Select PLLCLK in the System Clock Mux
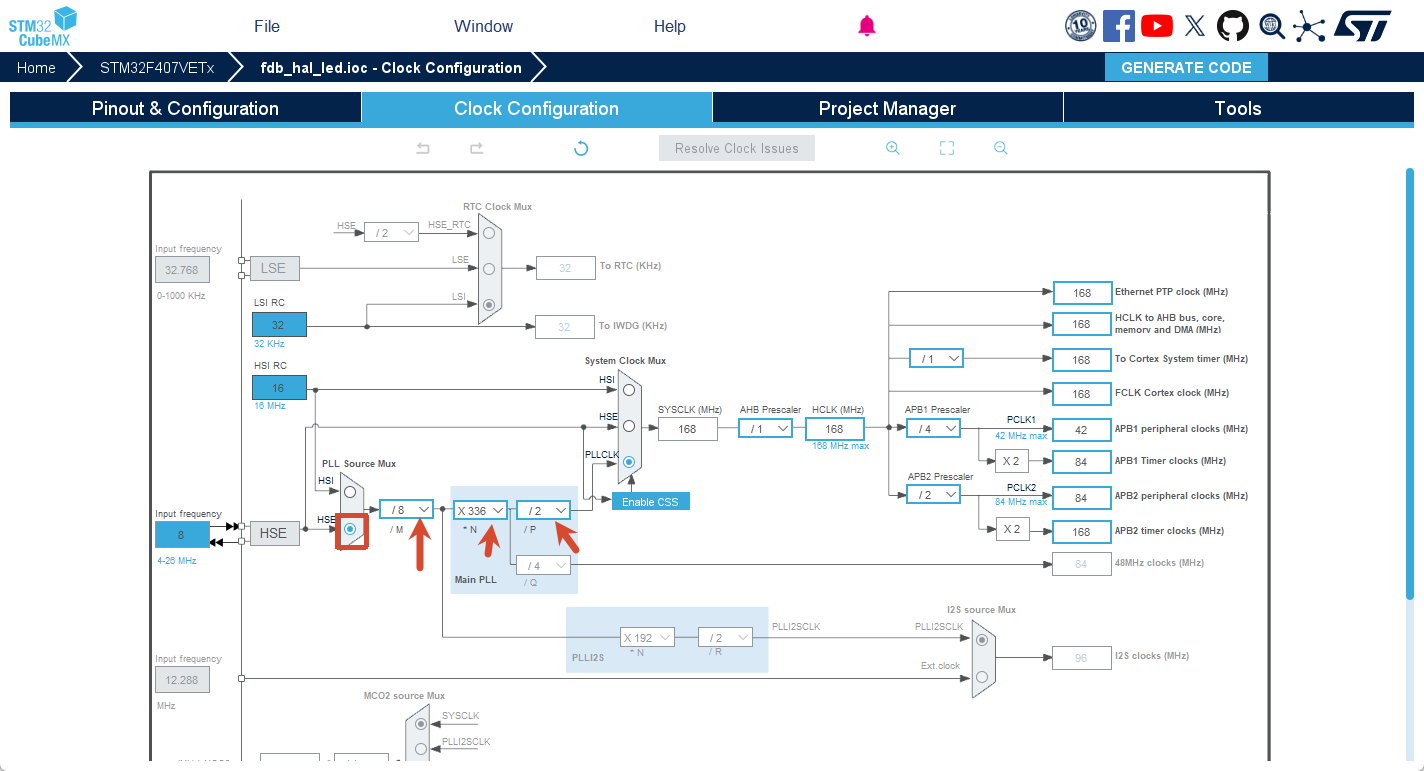1424x771 pixels. (629, 462)
